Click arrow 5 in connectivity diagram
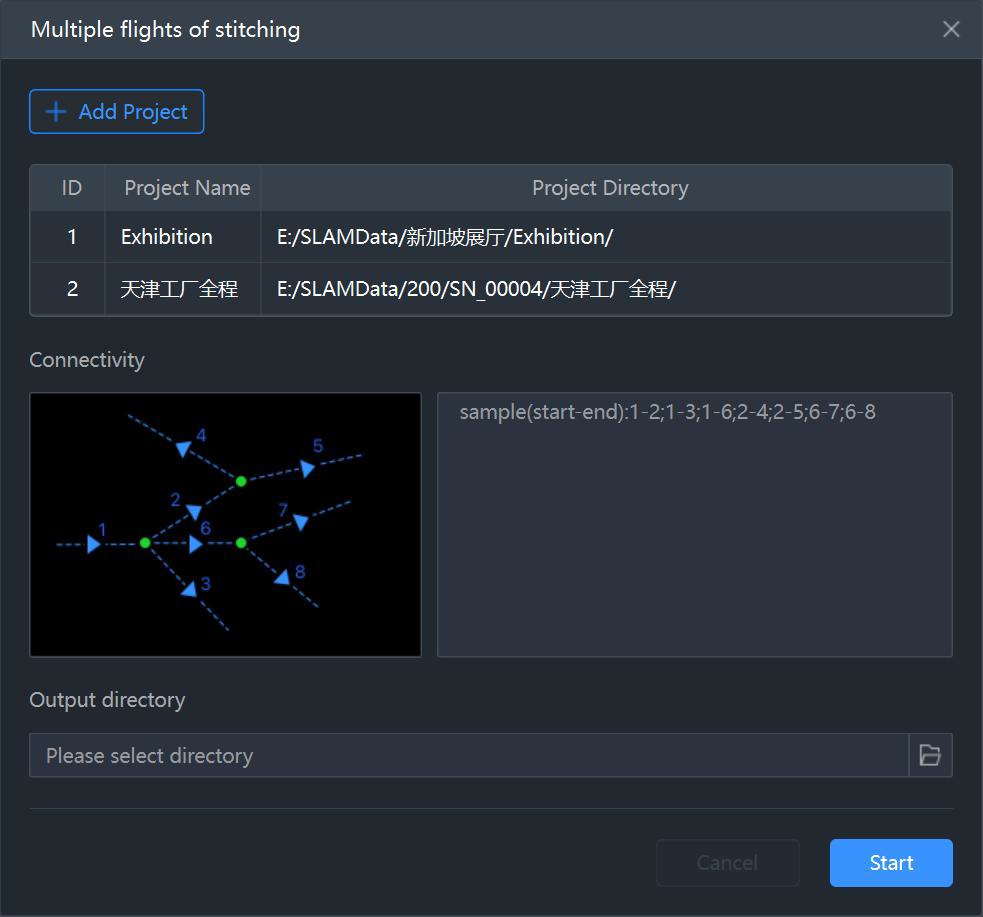Image resolution: width=983 pixels, height=917 pixels. 307,468
